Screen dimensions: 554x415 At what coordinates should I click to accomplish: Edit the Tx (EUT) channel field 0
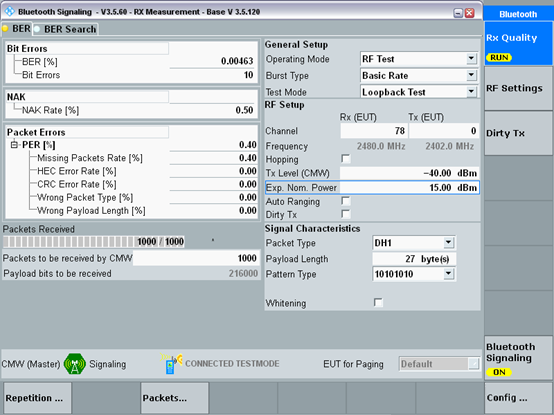444,131
